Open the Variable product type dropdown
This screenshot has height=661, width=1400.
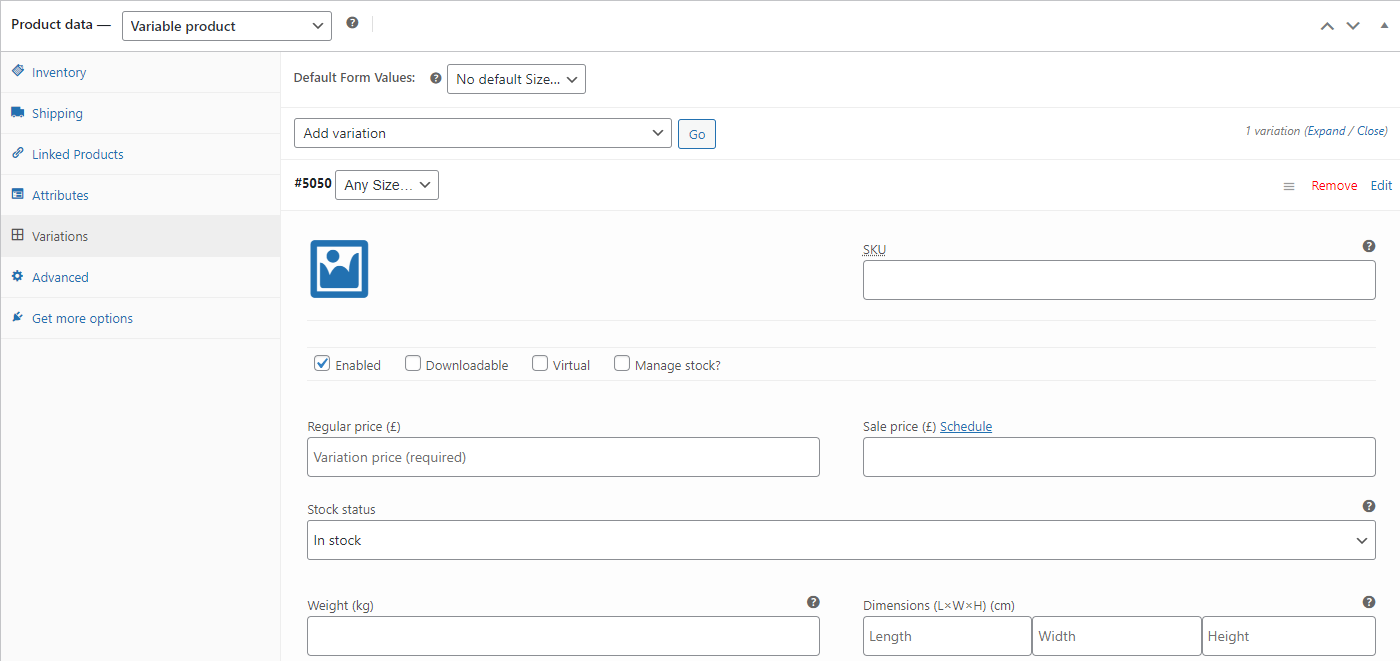pyautogui.click(x=227, y=26)
